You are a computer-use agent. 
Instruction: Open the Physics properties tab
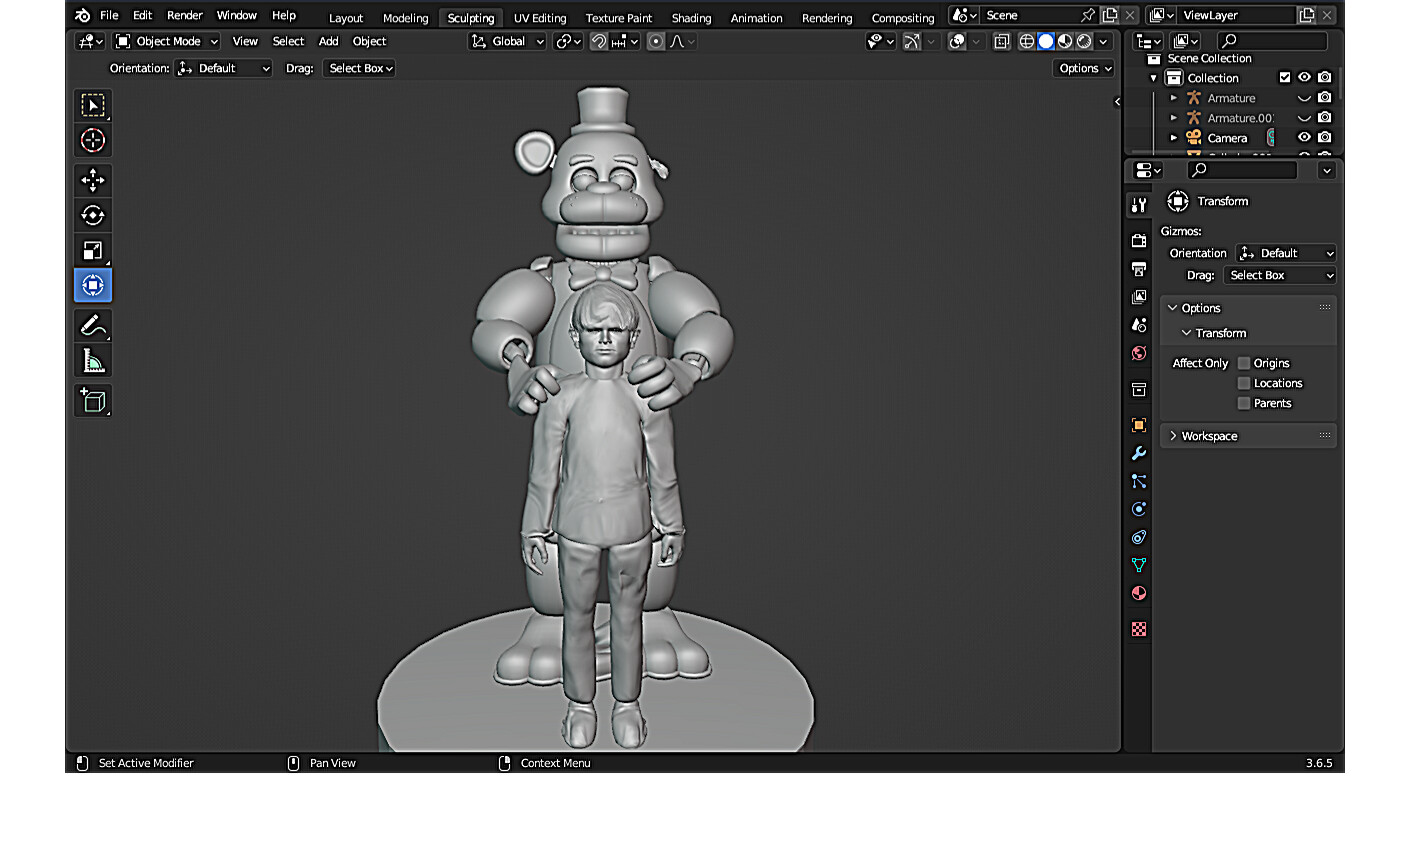click(1139, 509)
